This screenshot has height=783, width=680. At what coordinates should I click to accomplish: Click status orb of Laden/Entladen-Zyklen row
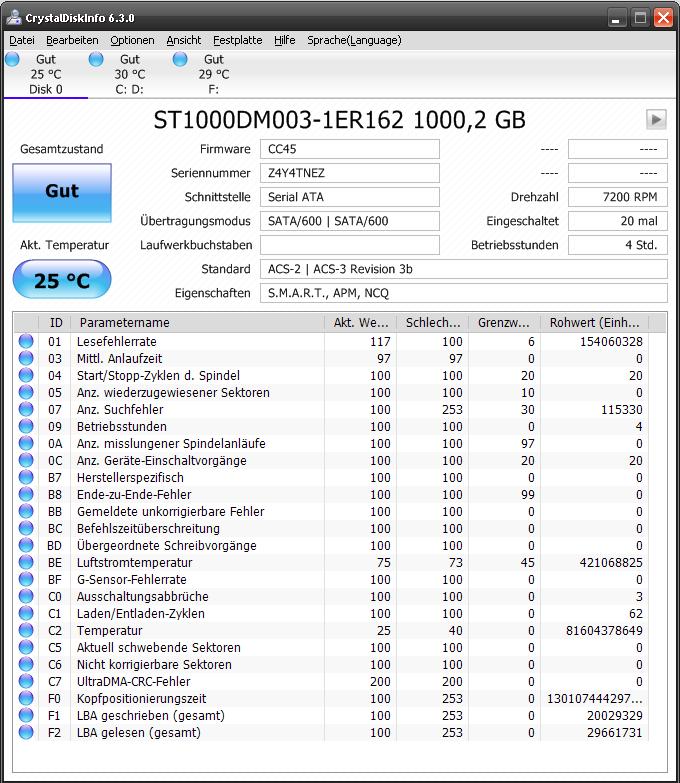(x=26, y=613)
